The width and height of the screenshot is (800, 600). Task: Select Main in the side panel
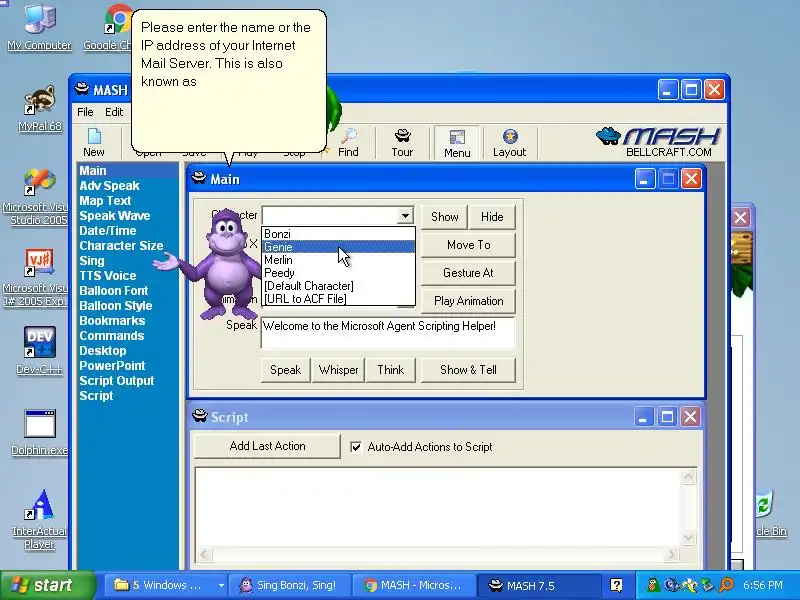(128, 170)
